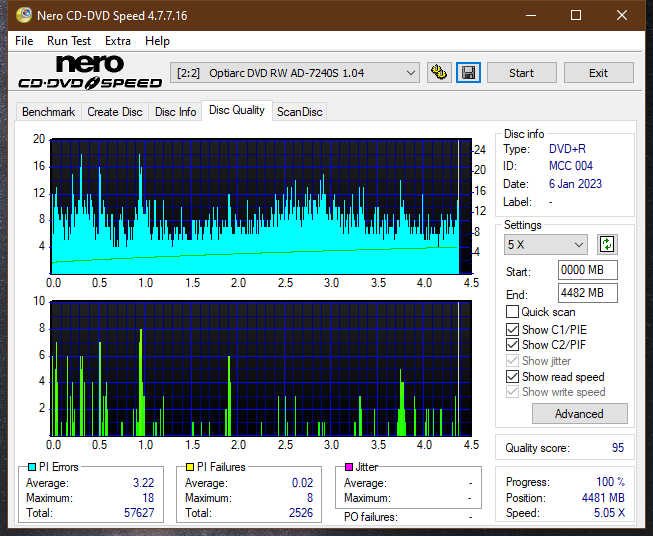
Task: Open the drive options icon
Action: (x=439, y=73)
